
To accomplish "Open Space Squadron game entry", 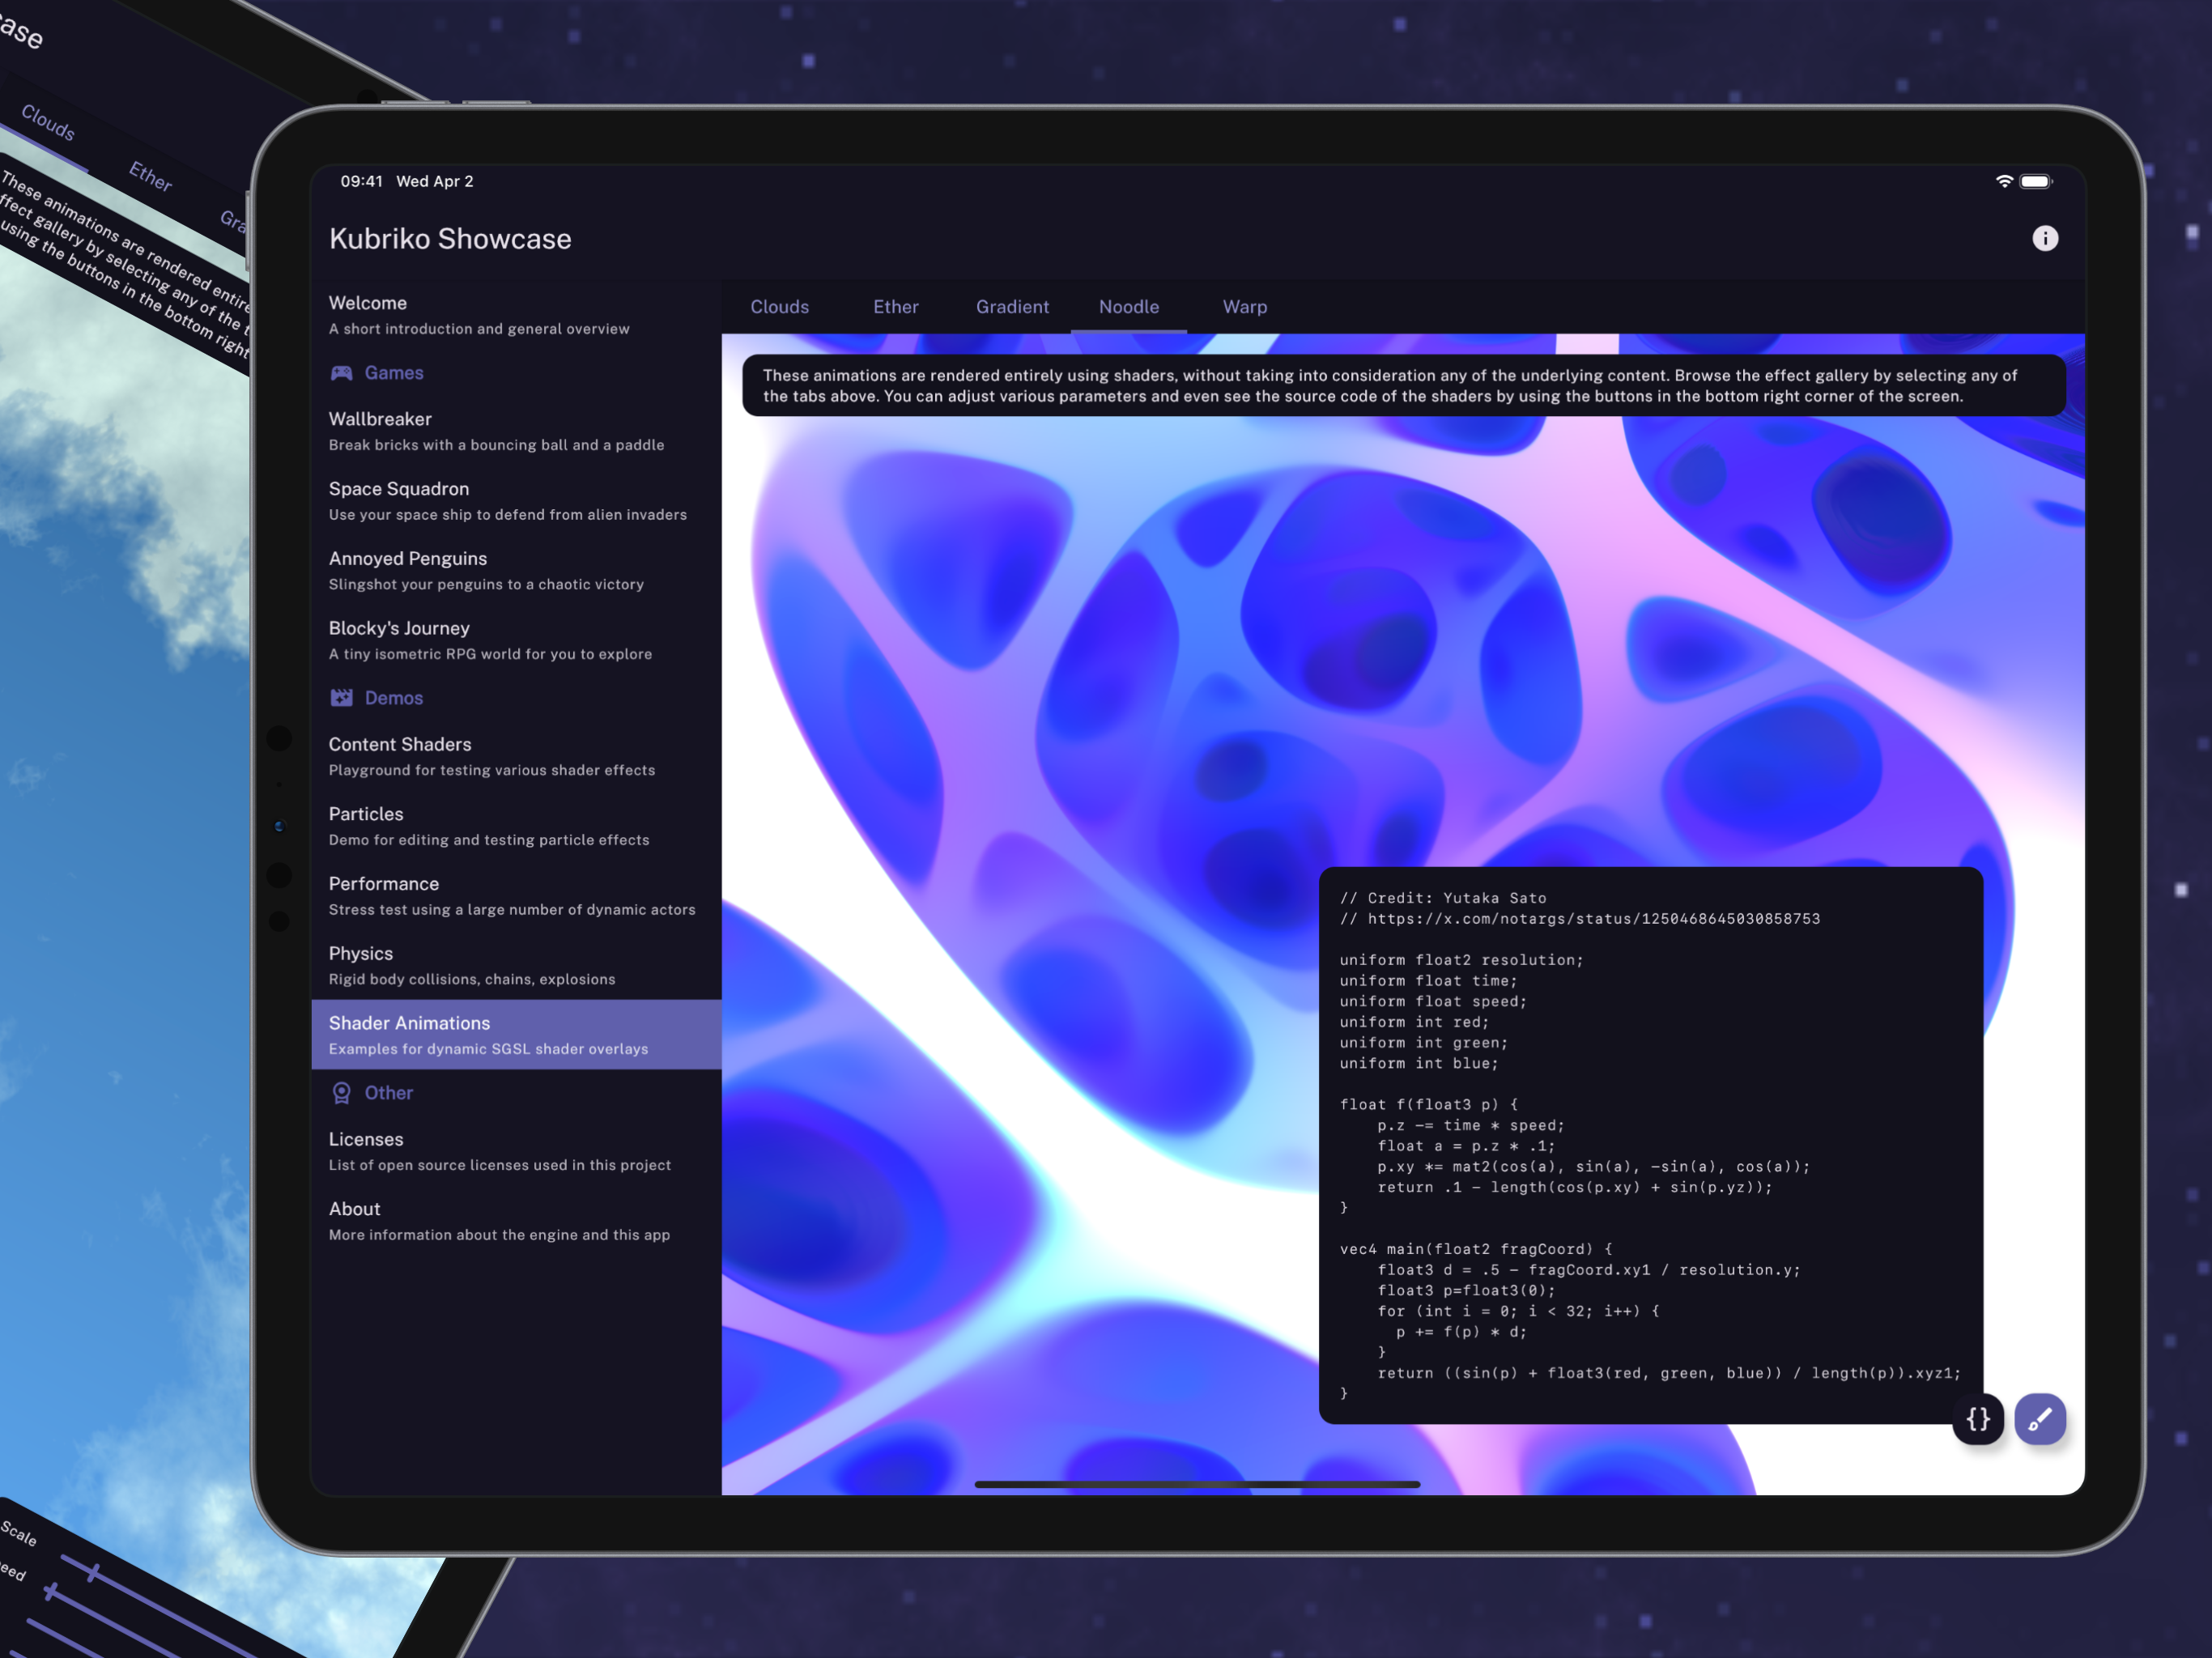I will [507, 500].
